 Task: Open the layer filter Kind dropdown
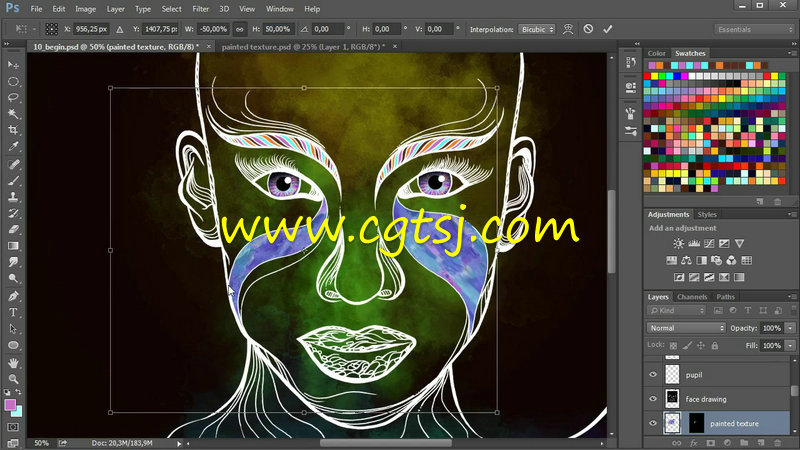tap(677, 310)
